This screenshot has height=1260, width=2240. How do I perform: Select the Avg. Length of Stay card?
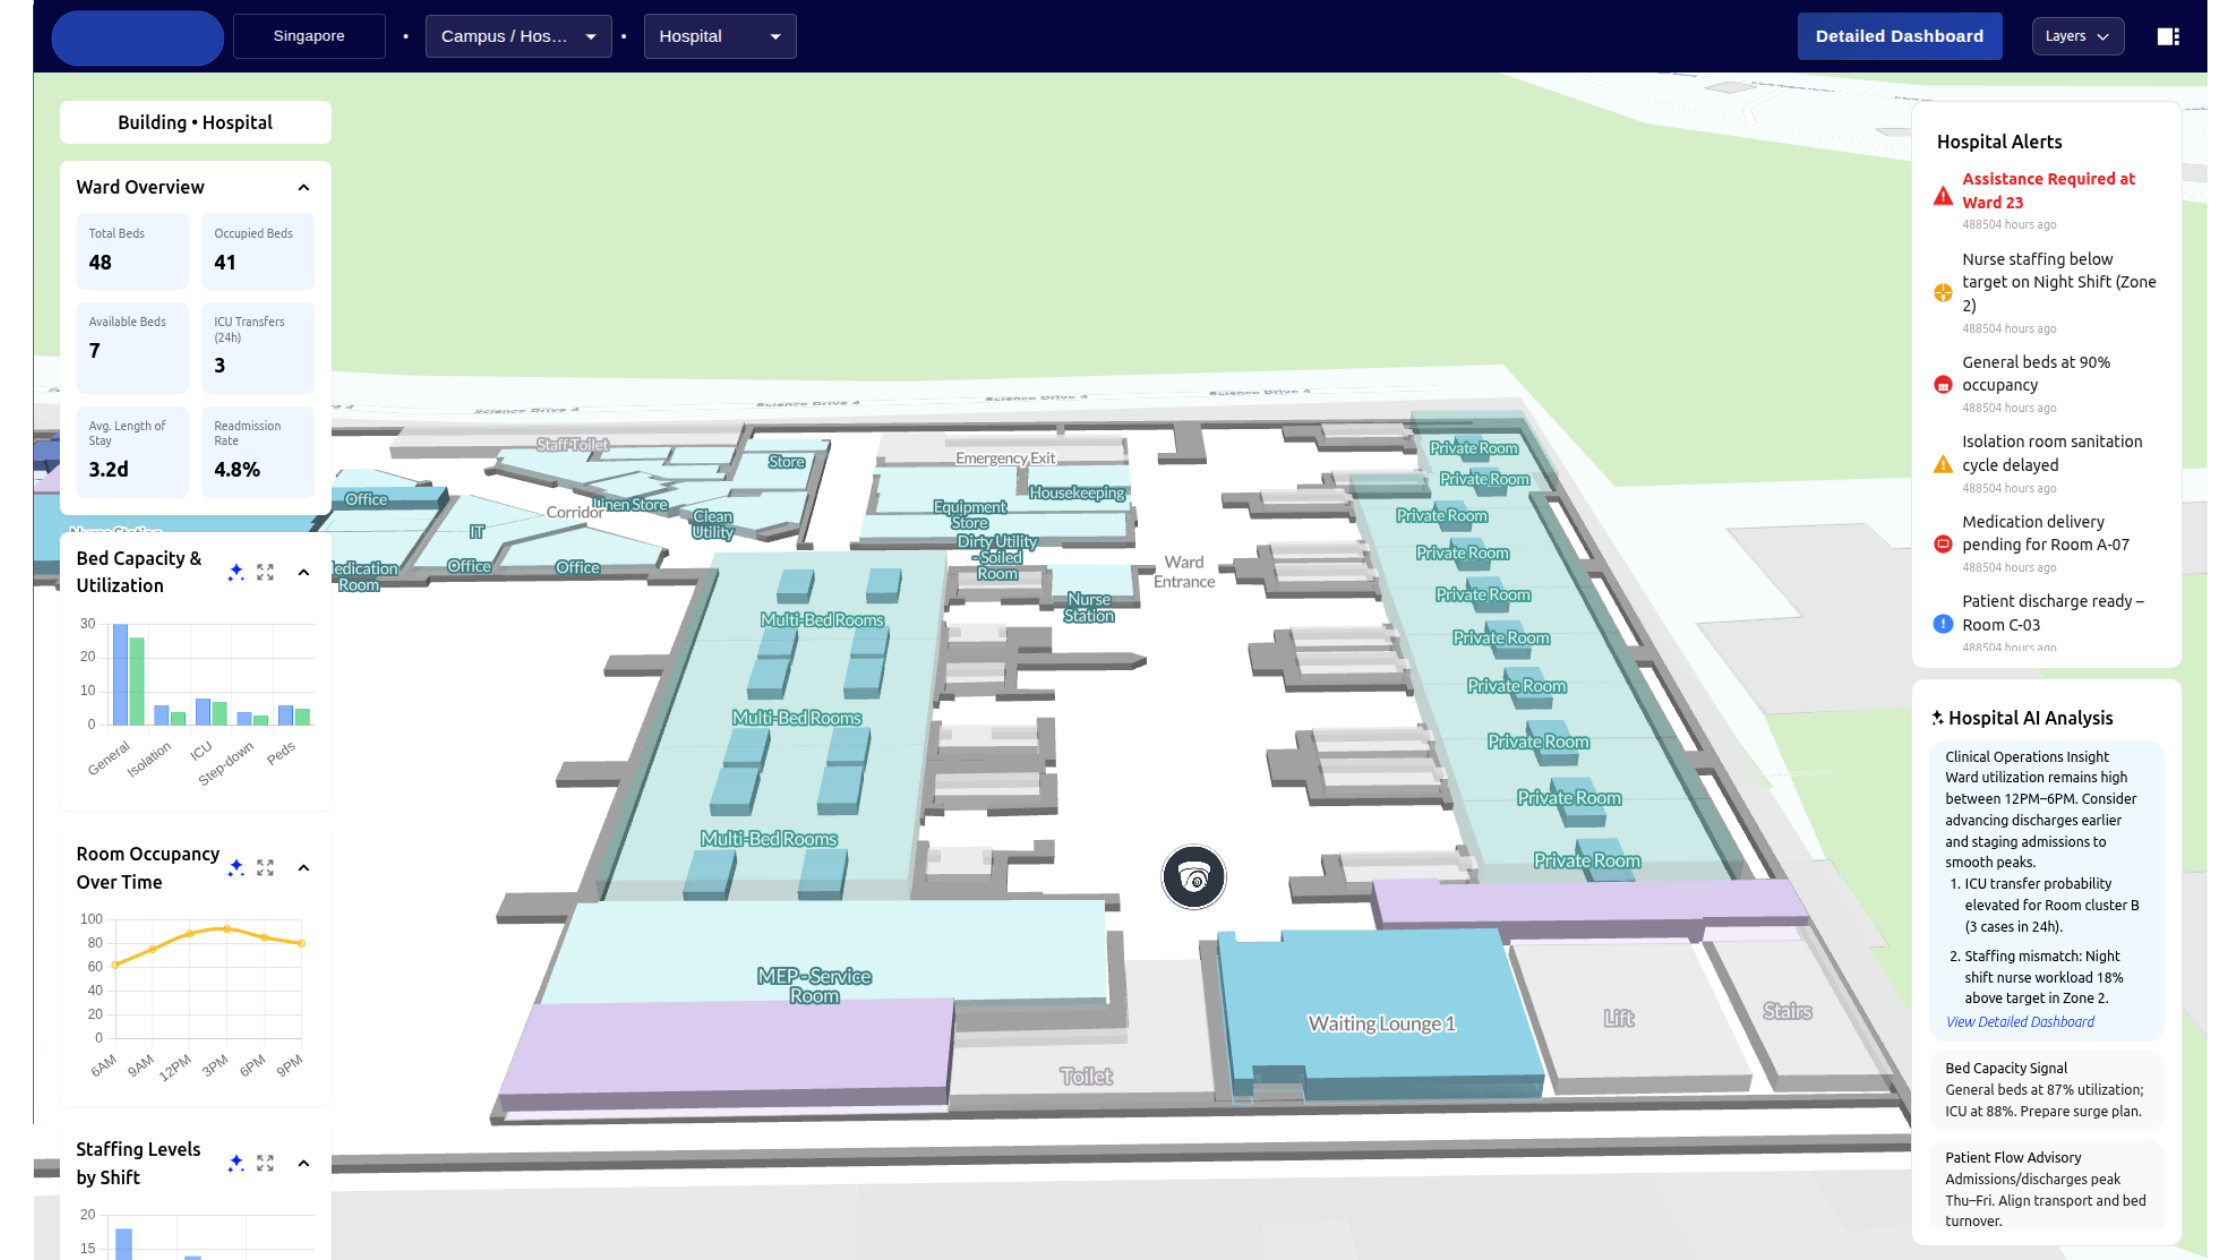(132, 451)
